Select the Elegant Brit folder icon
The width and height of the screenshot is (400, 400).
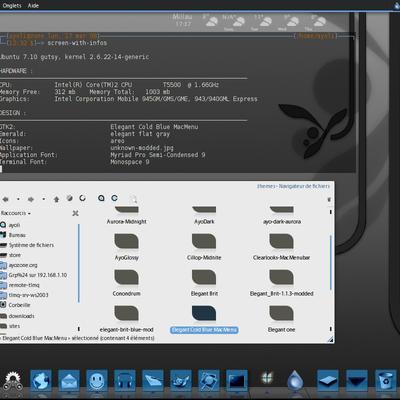(204, 277)
